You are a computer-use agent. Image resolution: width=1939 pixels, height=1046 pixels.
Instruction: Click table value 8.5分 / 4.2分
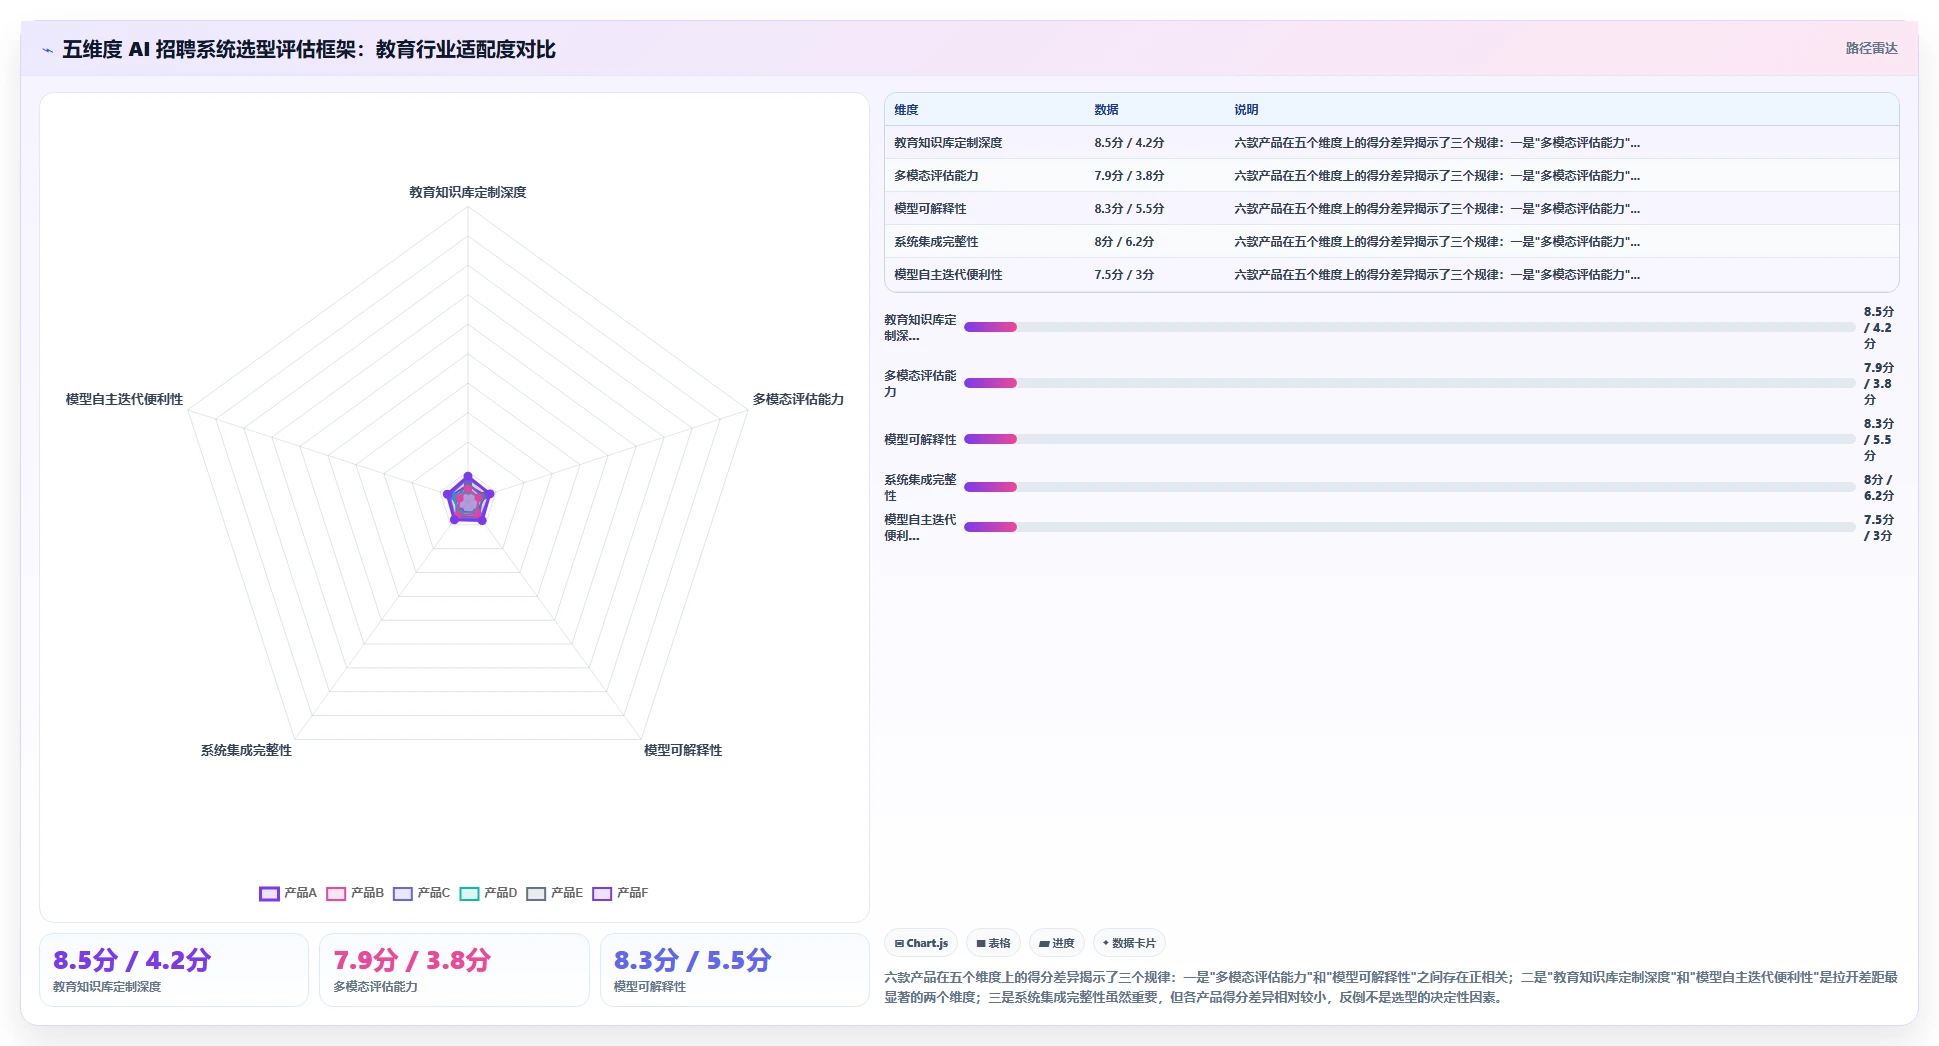point(1129,143)
